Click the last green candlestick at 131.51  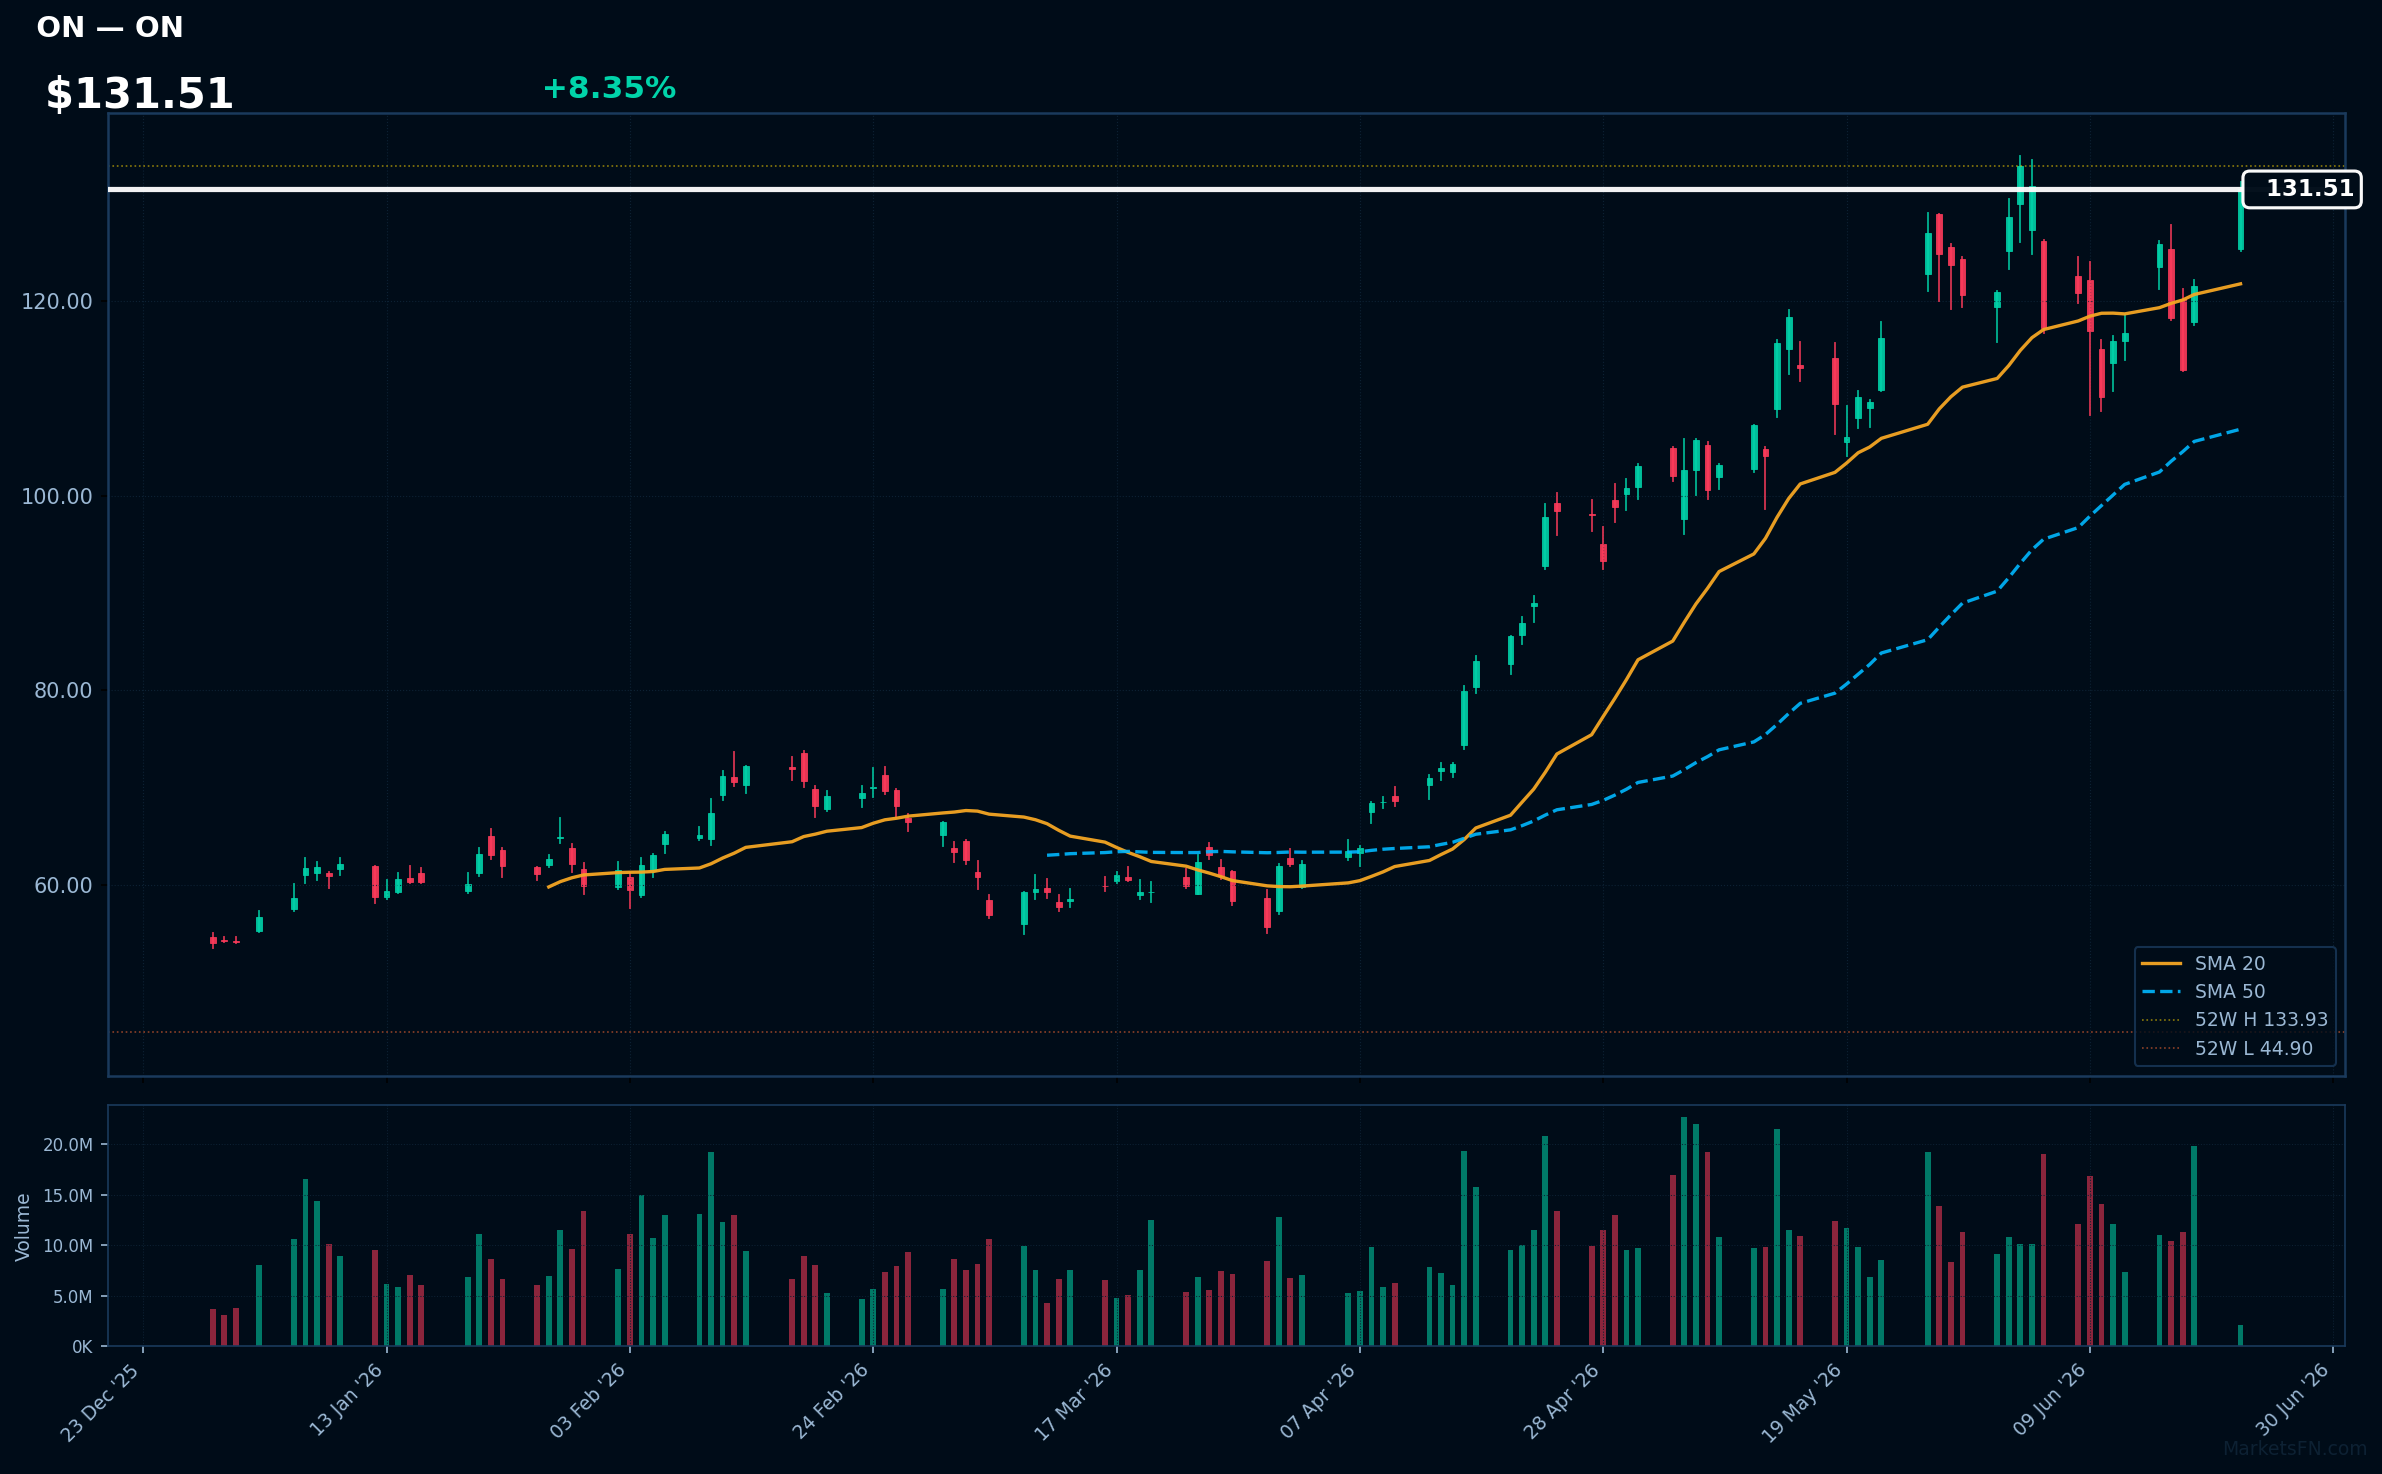pyautogui.click(x=2240, y=219)
